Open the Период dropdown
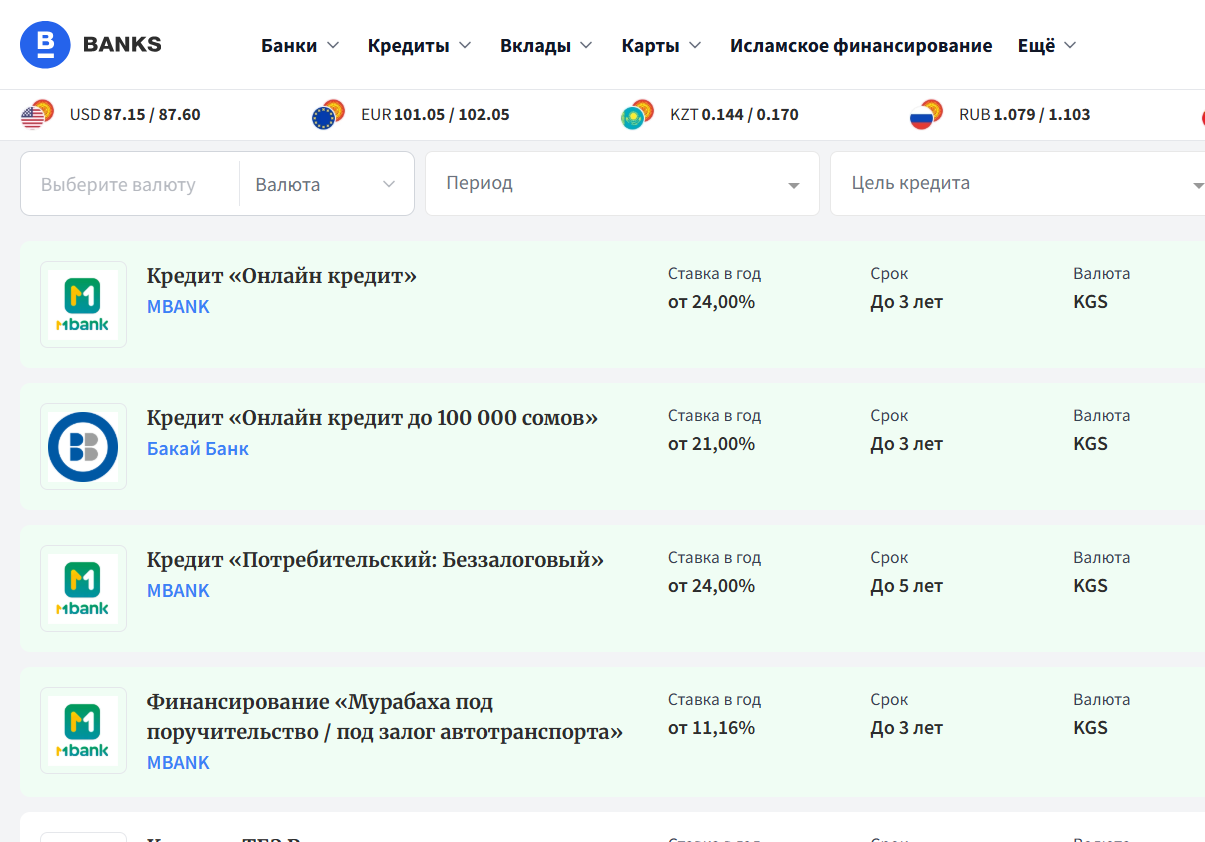The height and width of the screenshot is (842, 1205). (x=622, y=184)
